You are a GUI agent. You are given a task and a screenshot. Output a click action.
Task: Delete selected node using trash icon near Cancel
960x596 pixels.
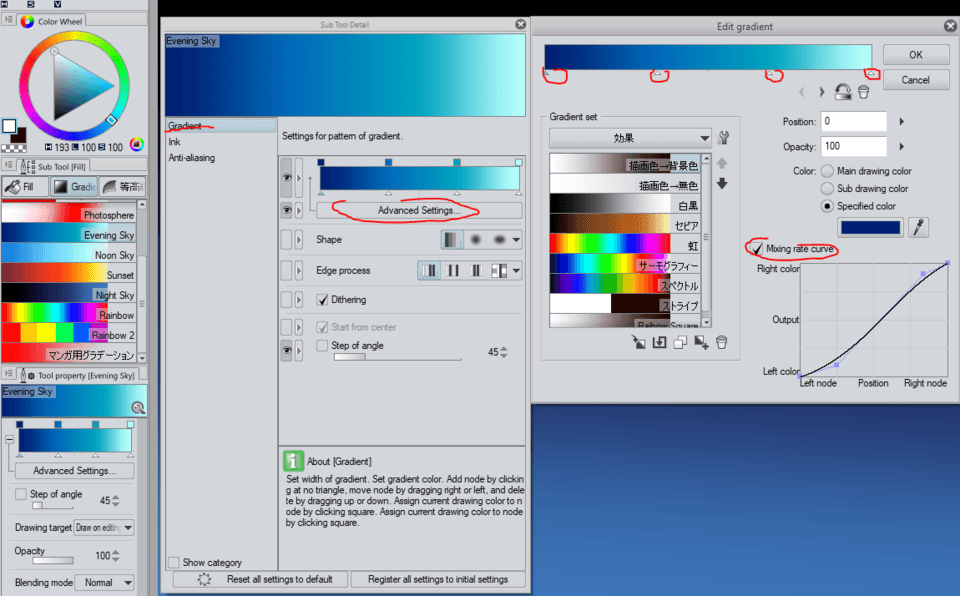(863, 92)
